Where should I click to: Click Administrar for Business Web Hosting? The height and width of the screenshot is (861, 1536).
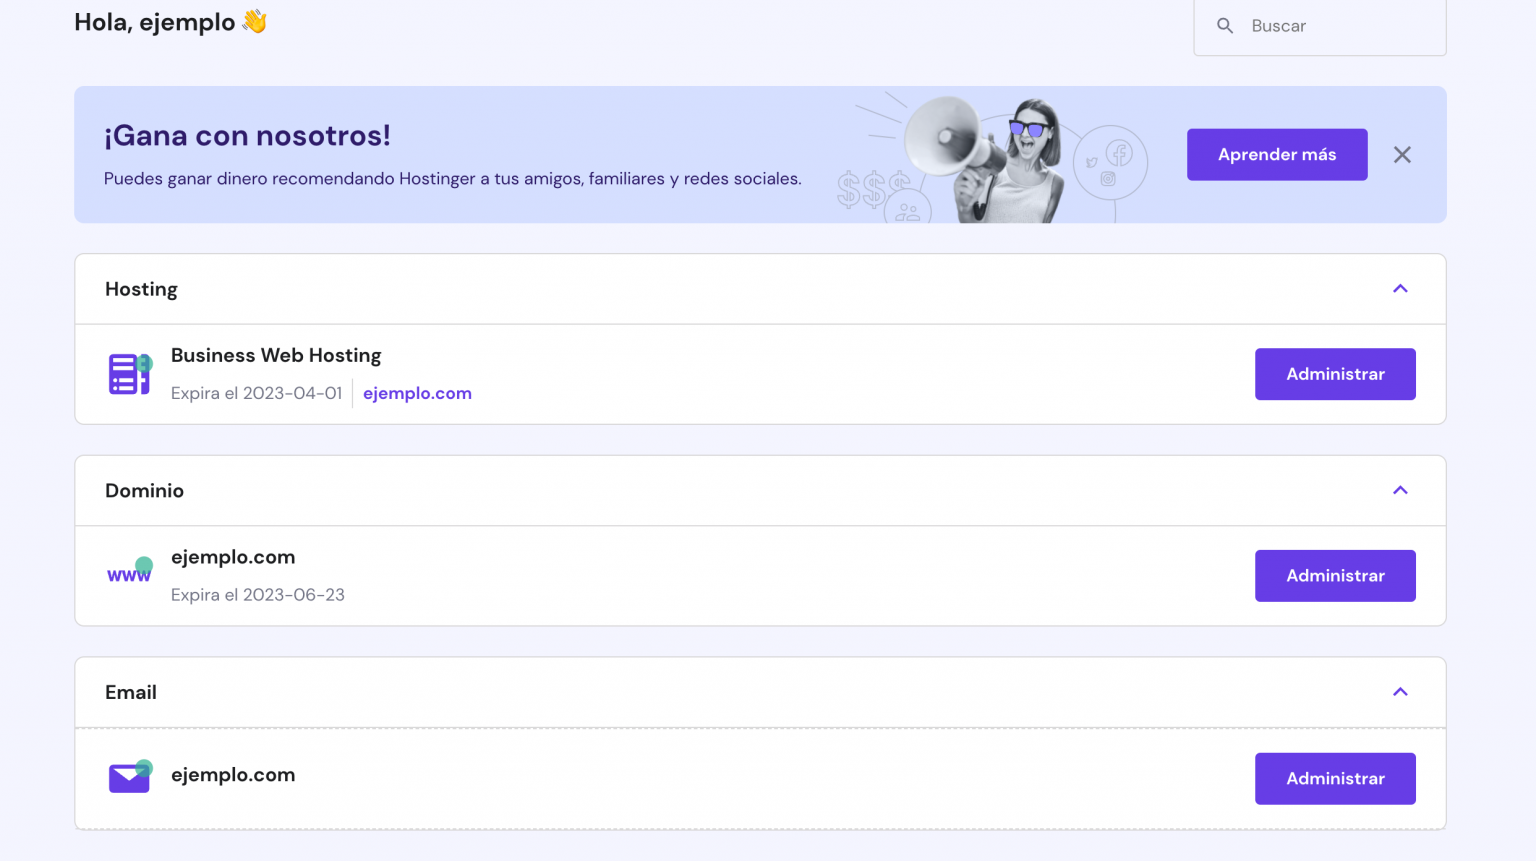[x=1335, y=374]
